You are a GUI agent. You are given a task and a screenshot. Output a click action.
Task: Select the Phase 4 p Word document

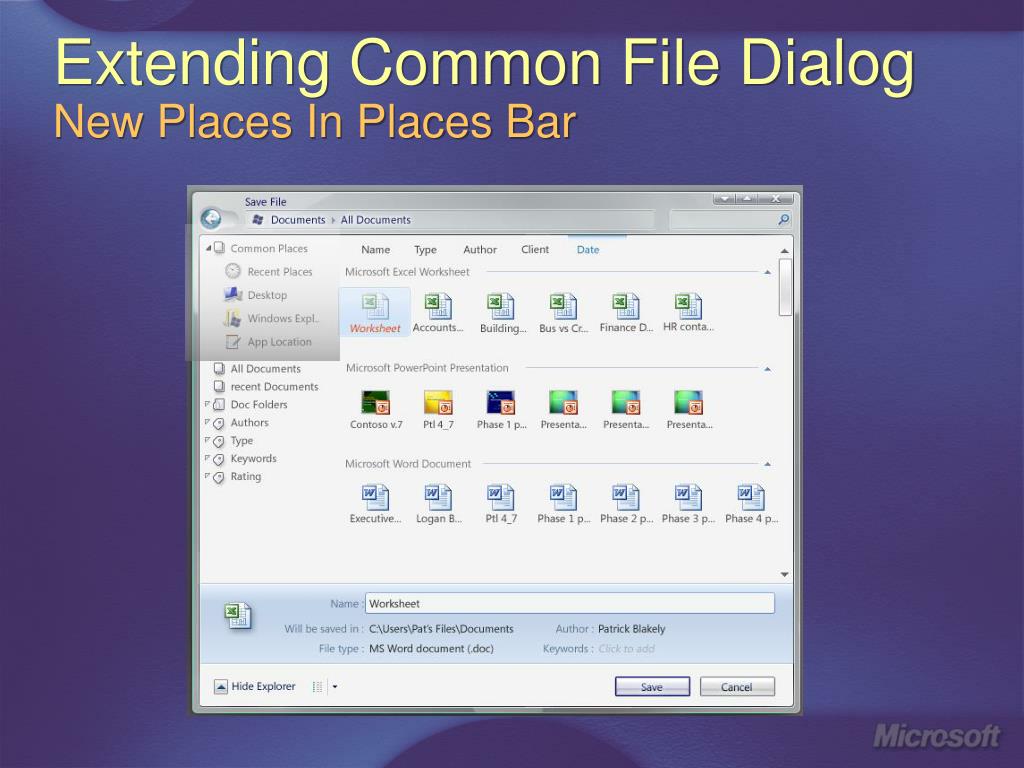[x=751, y=504]
